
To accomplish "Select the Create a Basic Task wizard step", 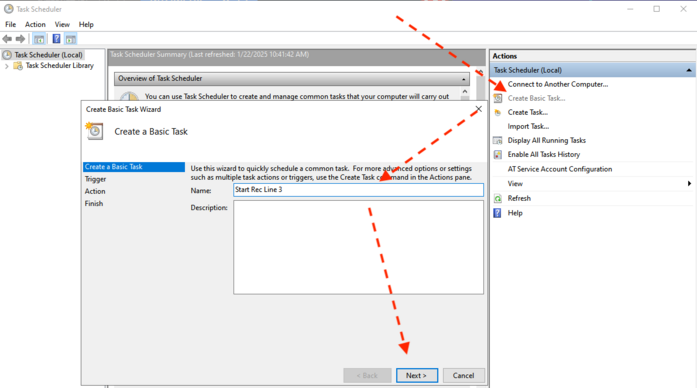I will [134, 167].
